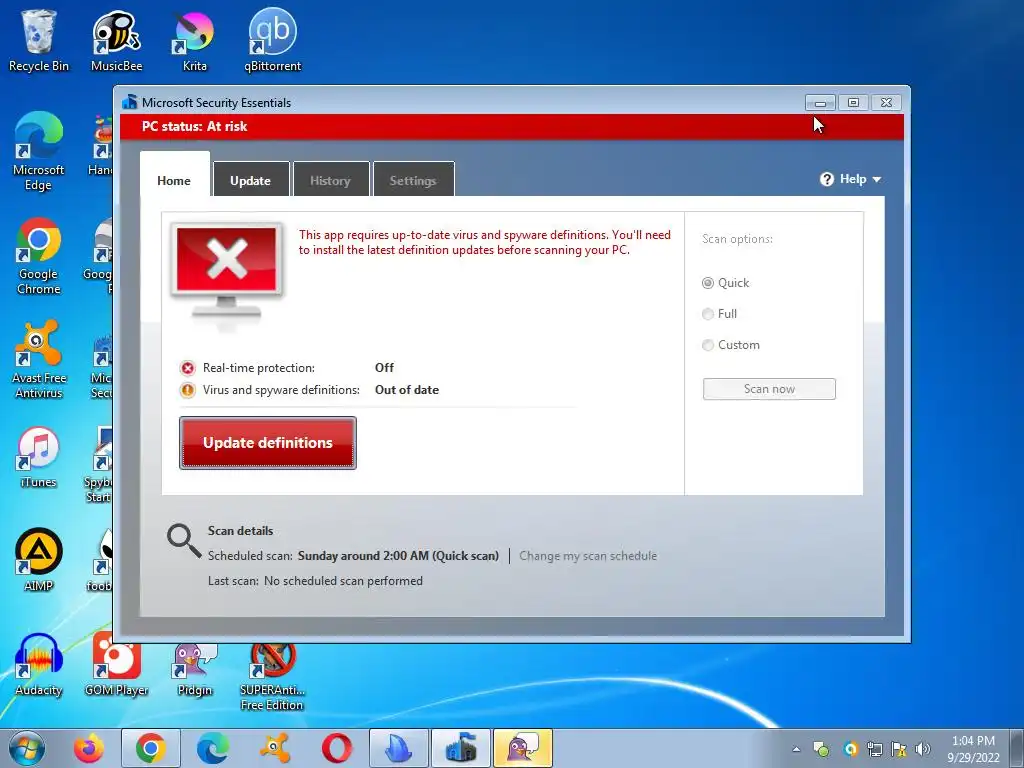
Task: Click the red monitor X status image
Action: point(227,273)
